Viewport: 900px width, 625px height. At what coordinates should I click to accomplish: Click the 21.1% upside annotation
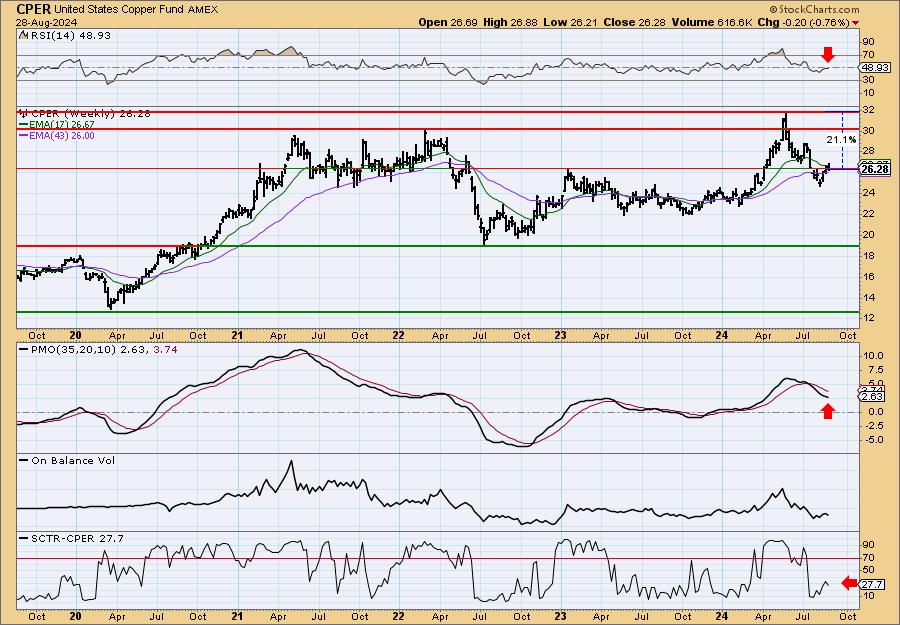841,139
